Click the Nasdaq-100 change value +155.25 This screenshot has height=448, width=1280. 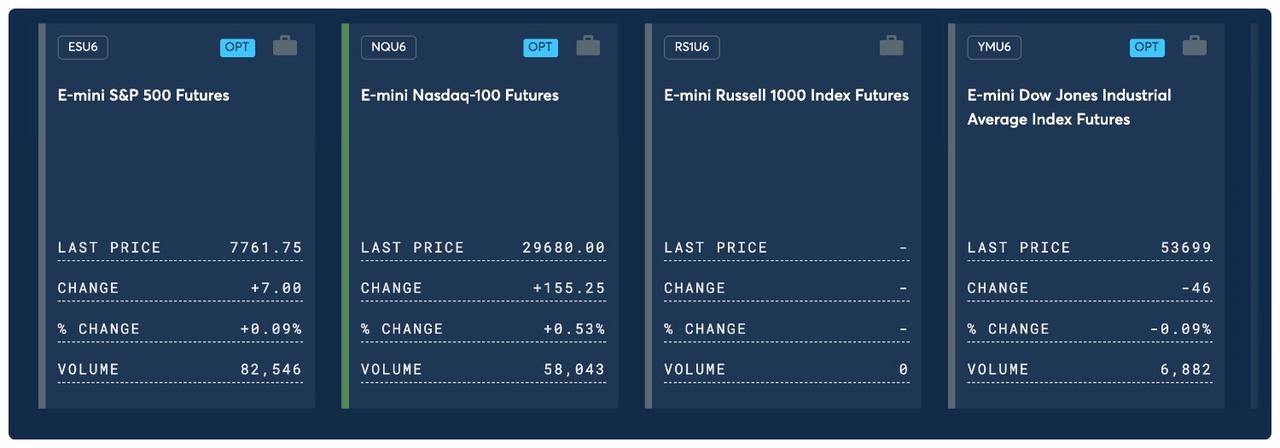tap(569, 288)
